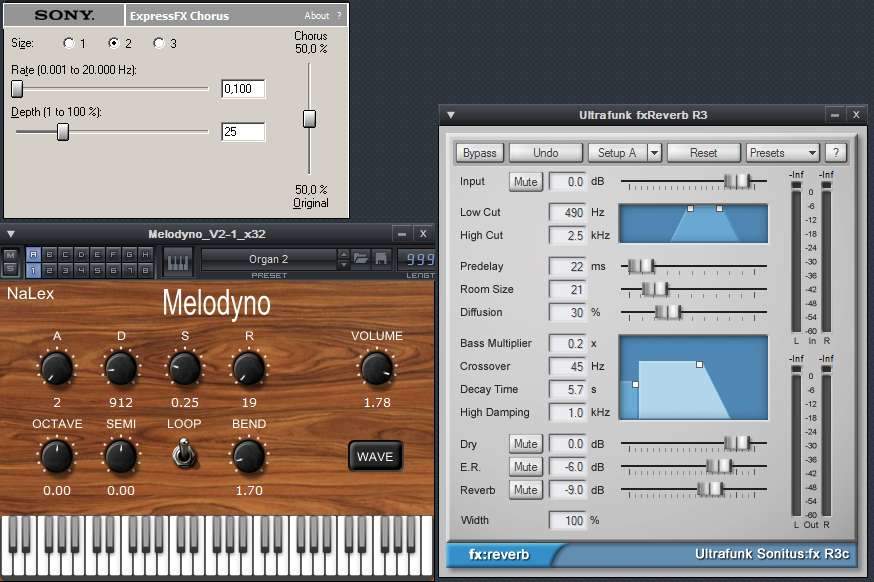The height and width of the screenshot is (582, 874).
Task: Mute the Dry signal
Action: (526, 444)
